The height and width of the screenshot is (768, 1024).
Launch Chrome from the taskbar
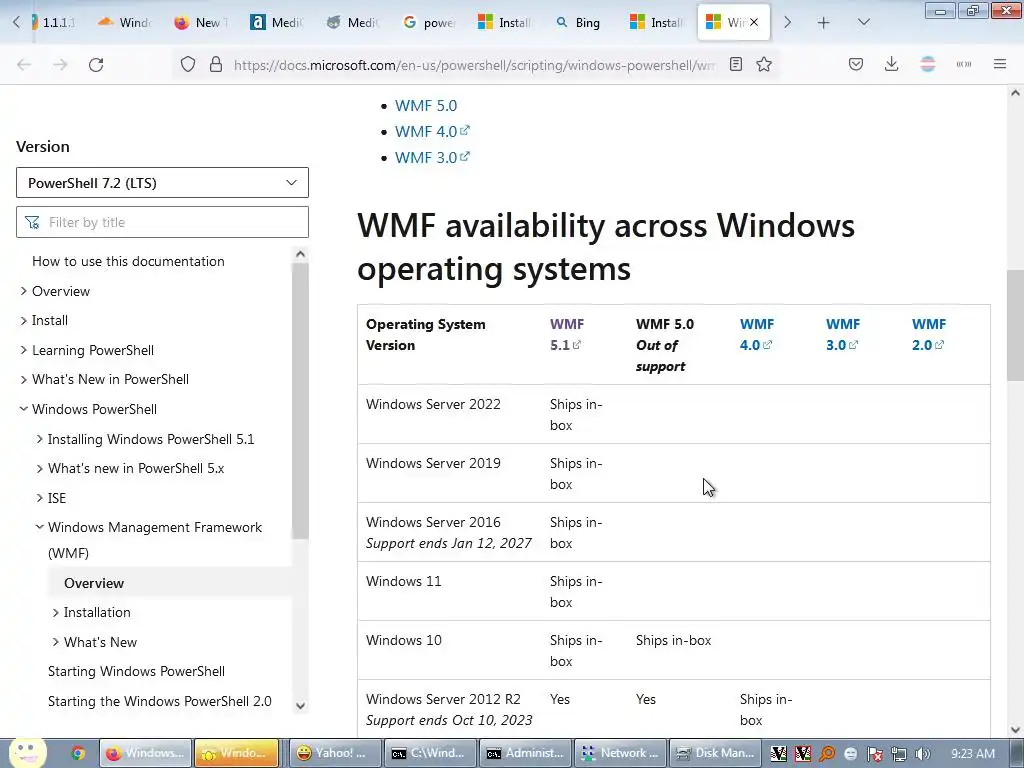click(78, 753)
